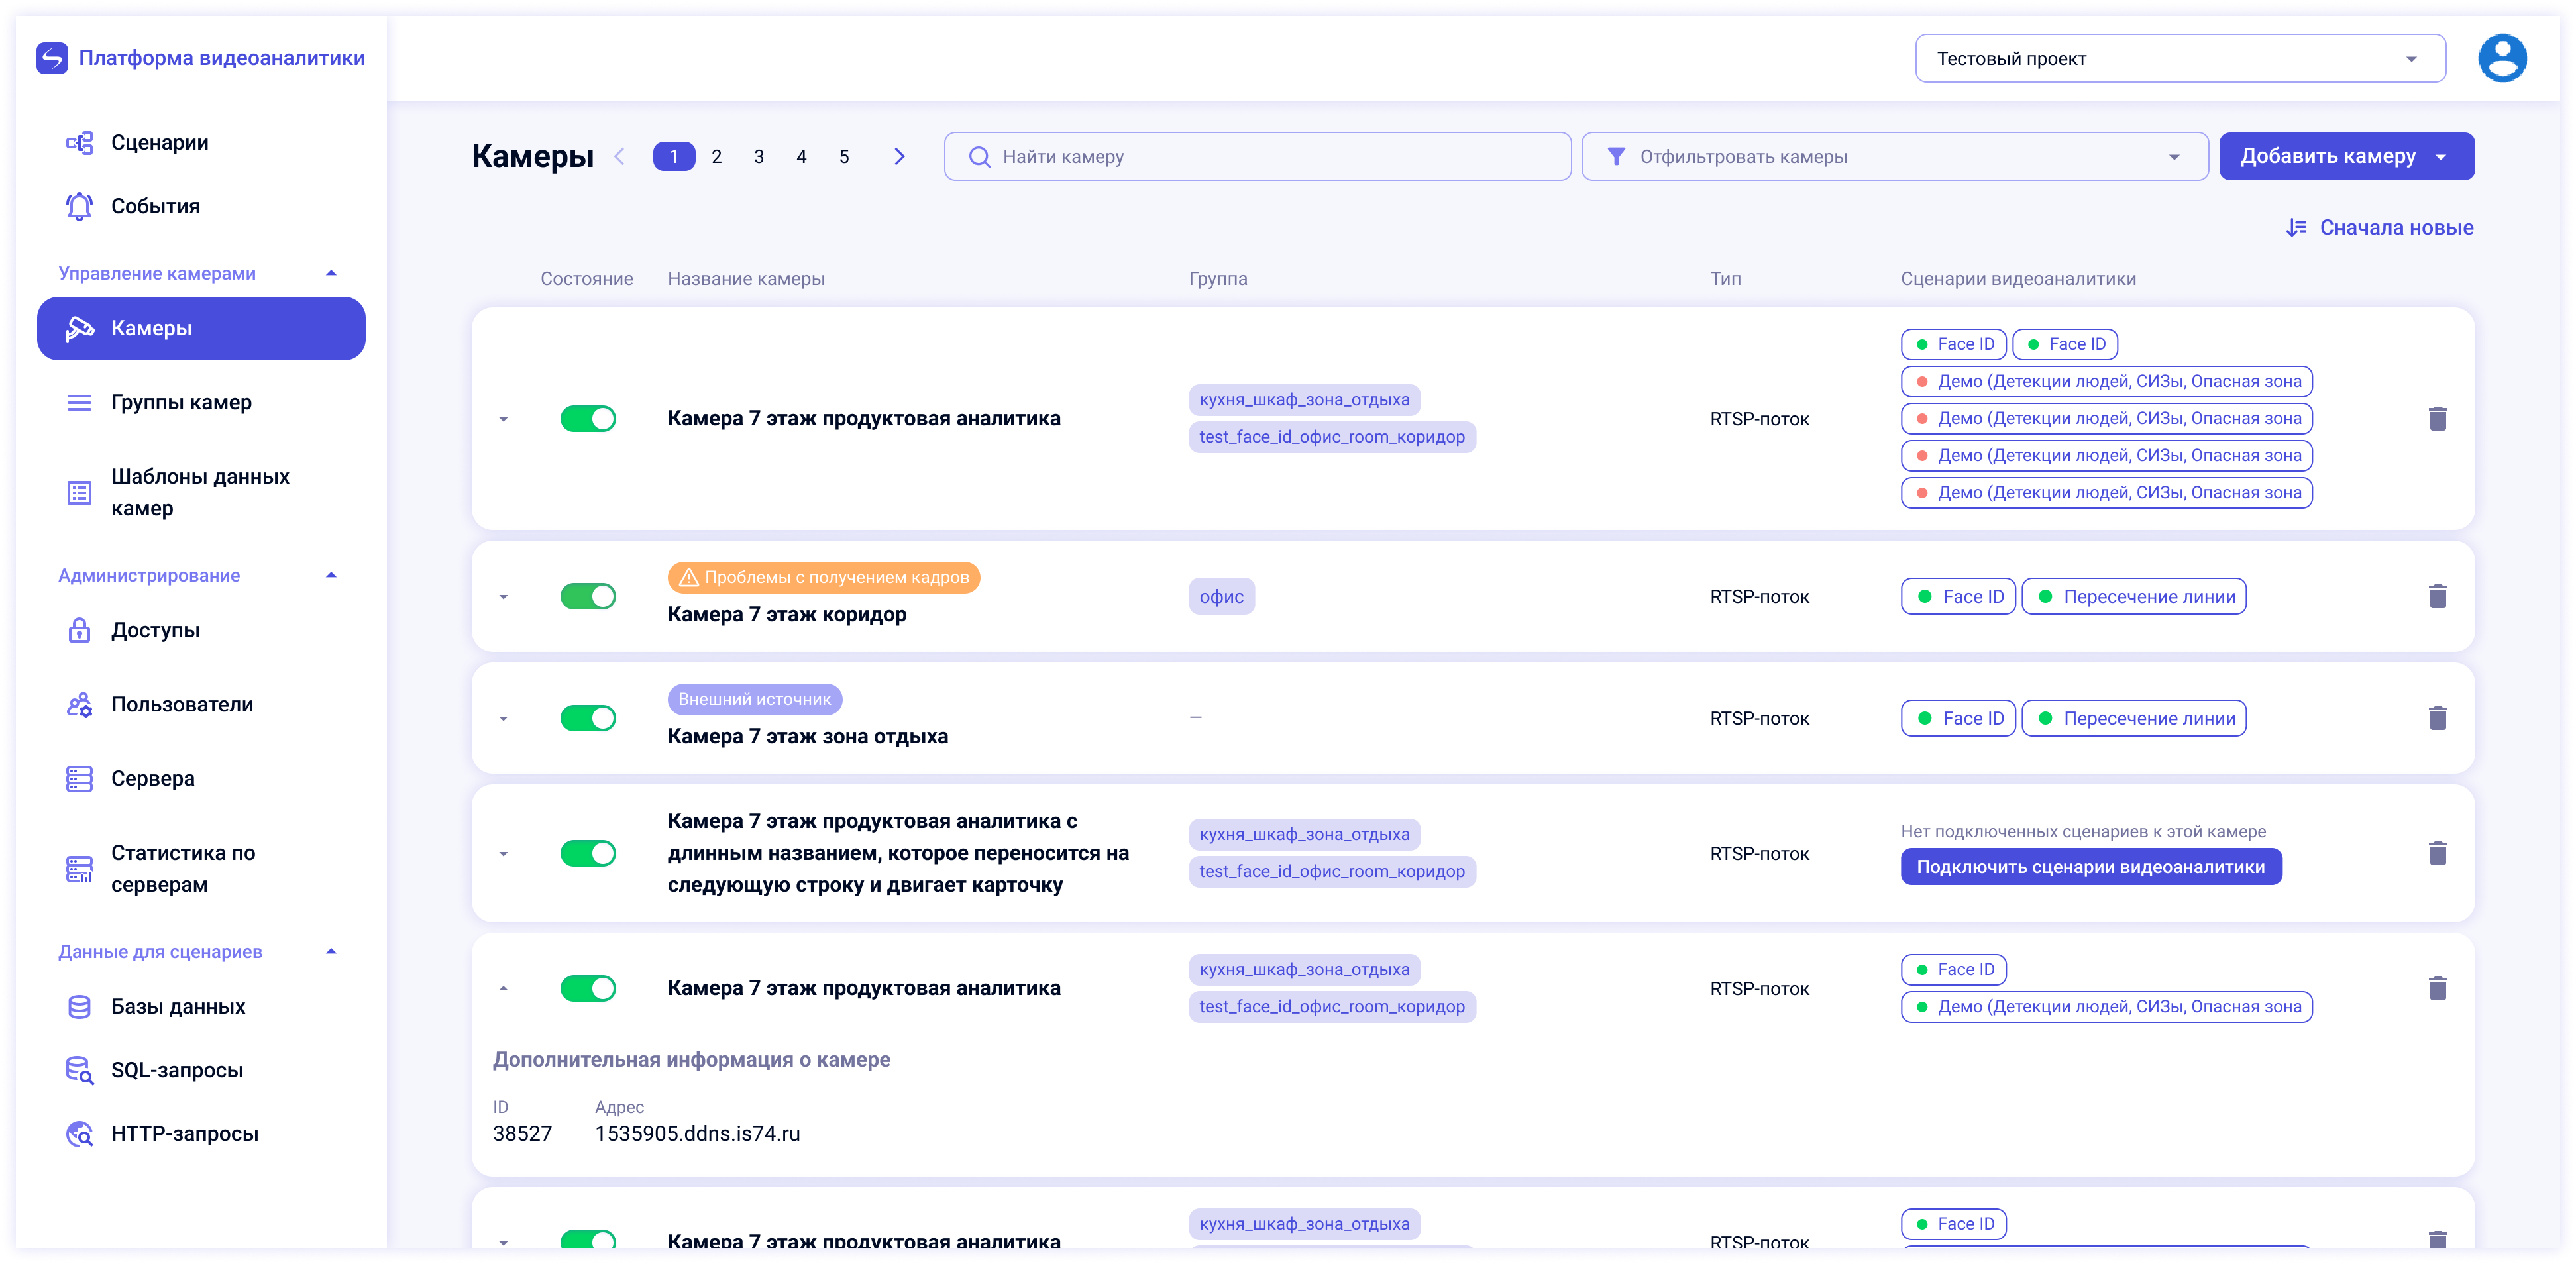
Task: Select current page 1
Action: [x=674, y=157]
